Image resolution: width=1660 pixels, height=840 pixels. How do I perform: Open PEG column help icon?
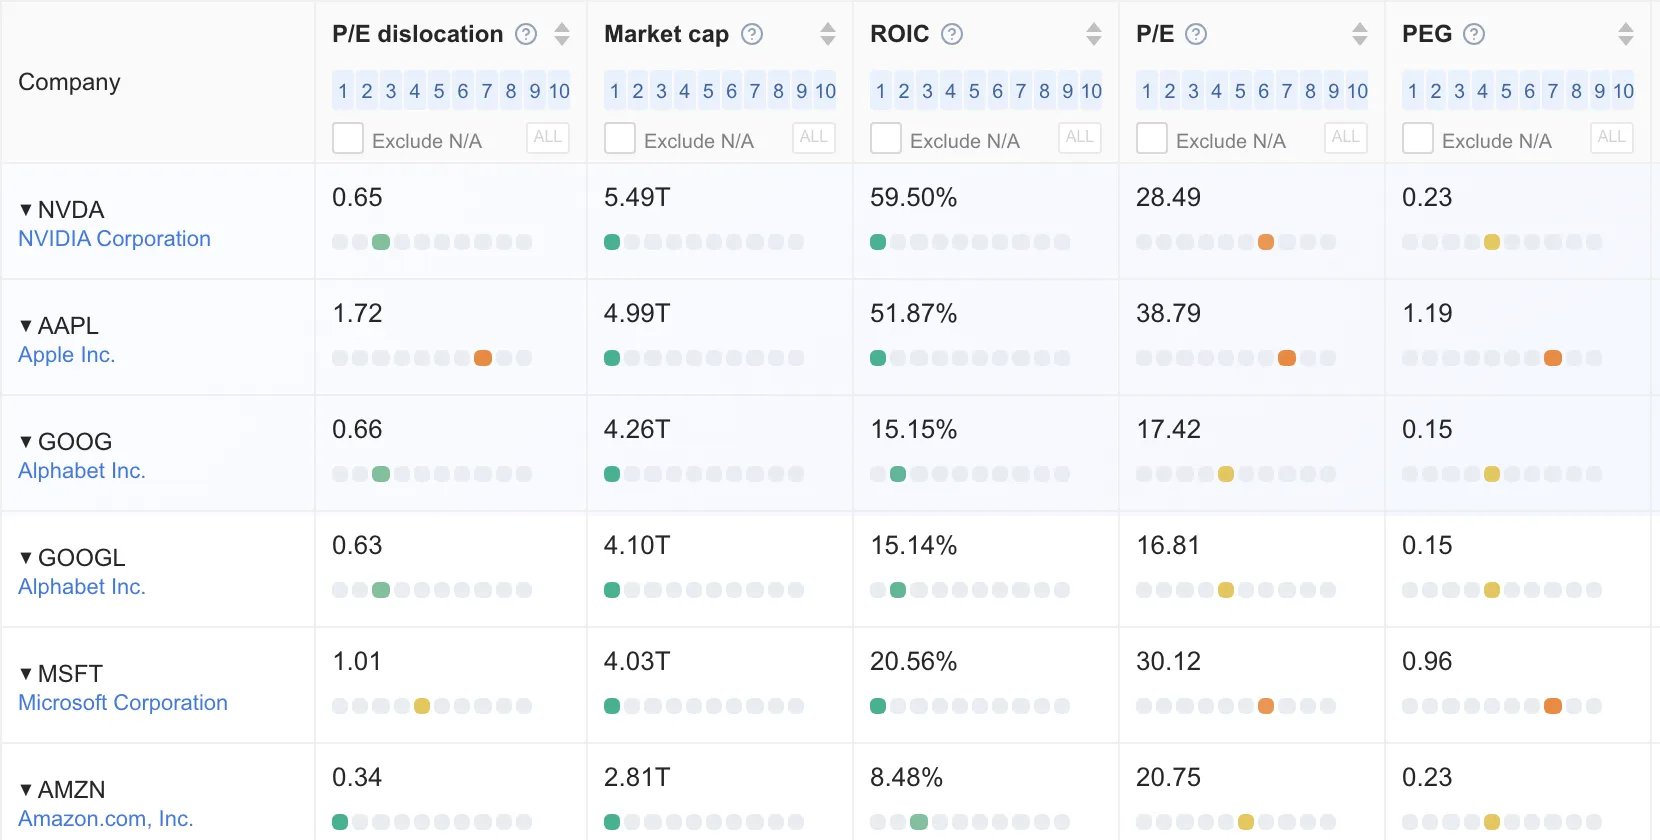pyautogui.click(x=1474, y=34)
